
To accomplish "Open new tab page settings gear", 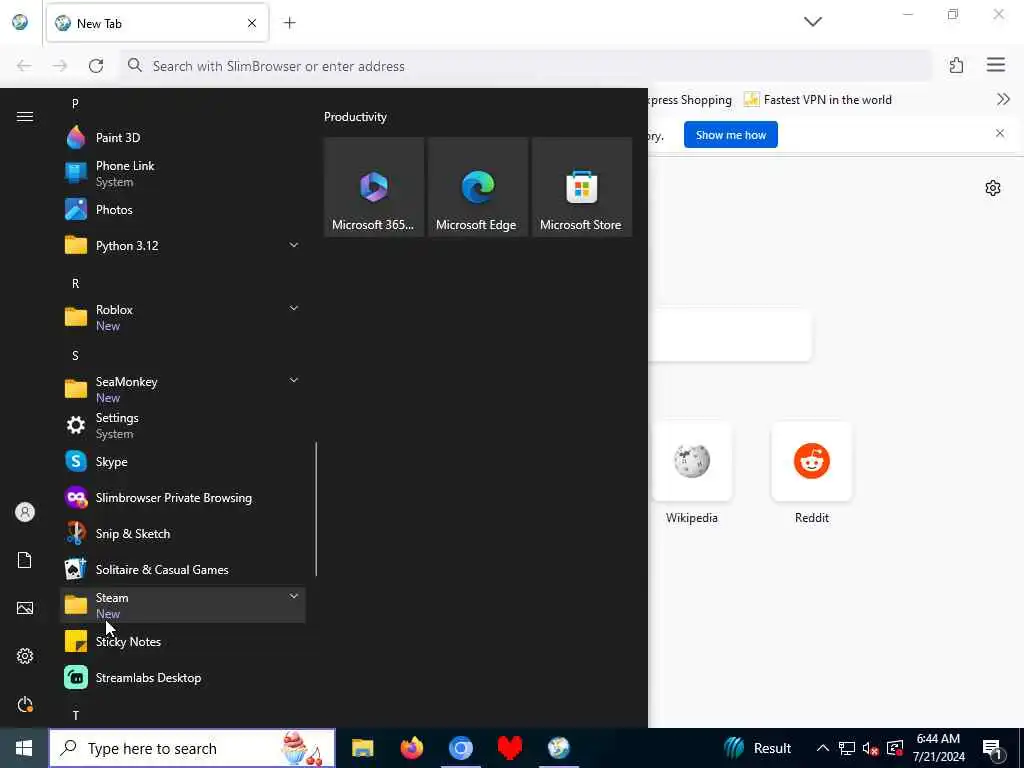I will coord(993,188).
